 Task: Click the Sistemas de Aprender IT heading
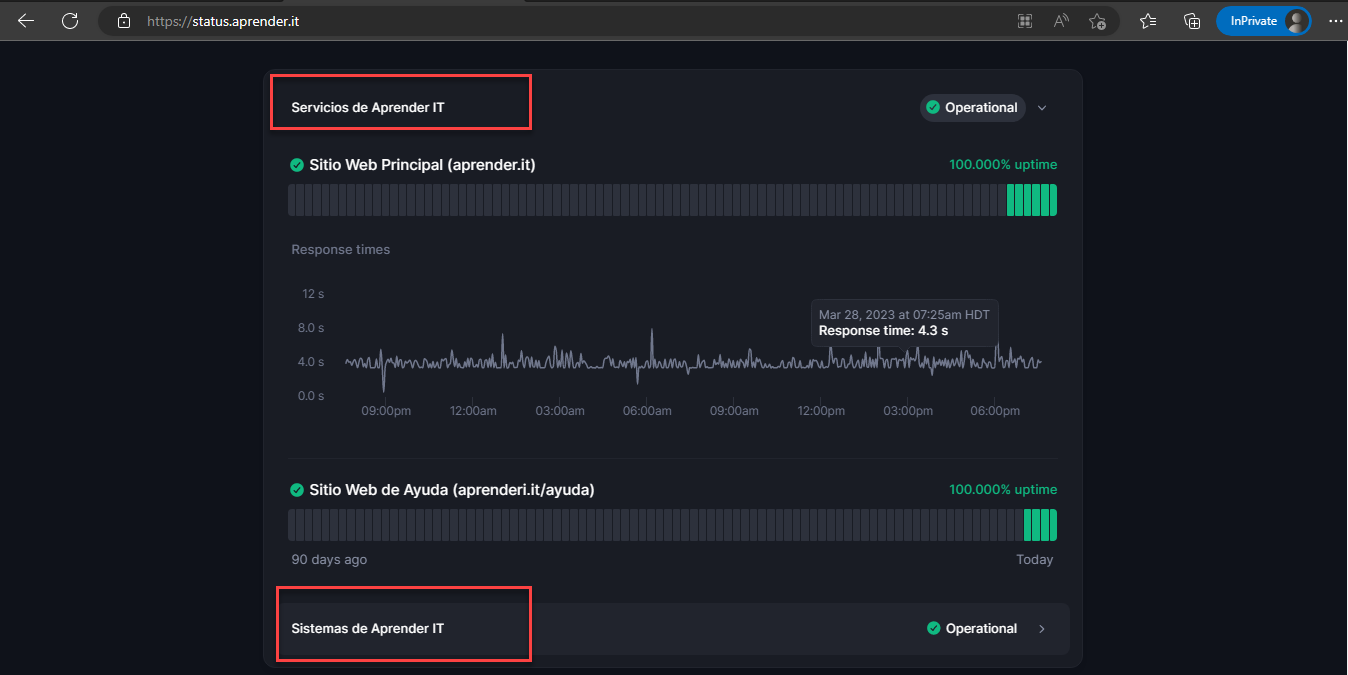[367, 629]
